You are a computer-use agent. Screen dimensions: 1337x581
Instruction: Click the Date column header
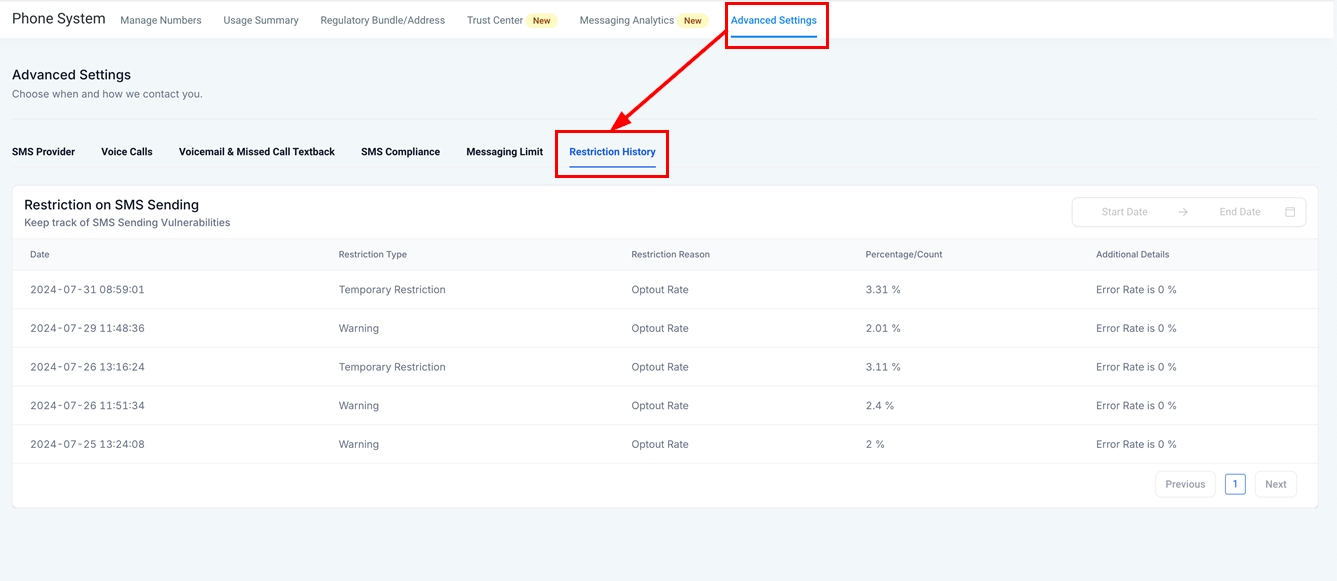(40, 254)
